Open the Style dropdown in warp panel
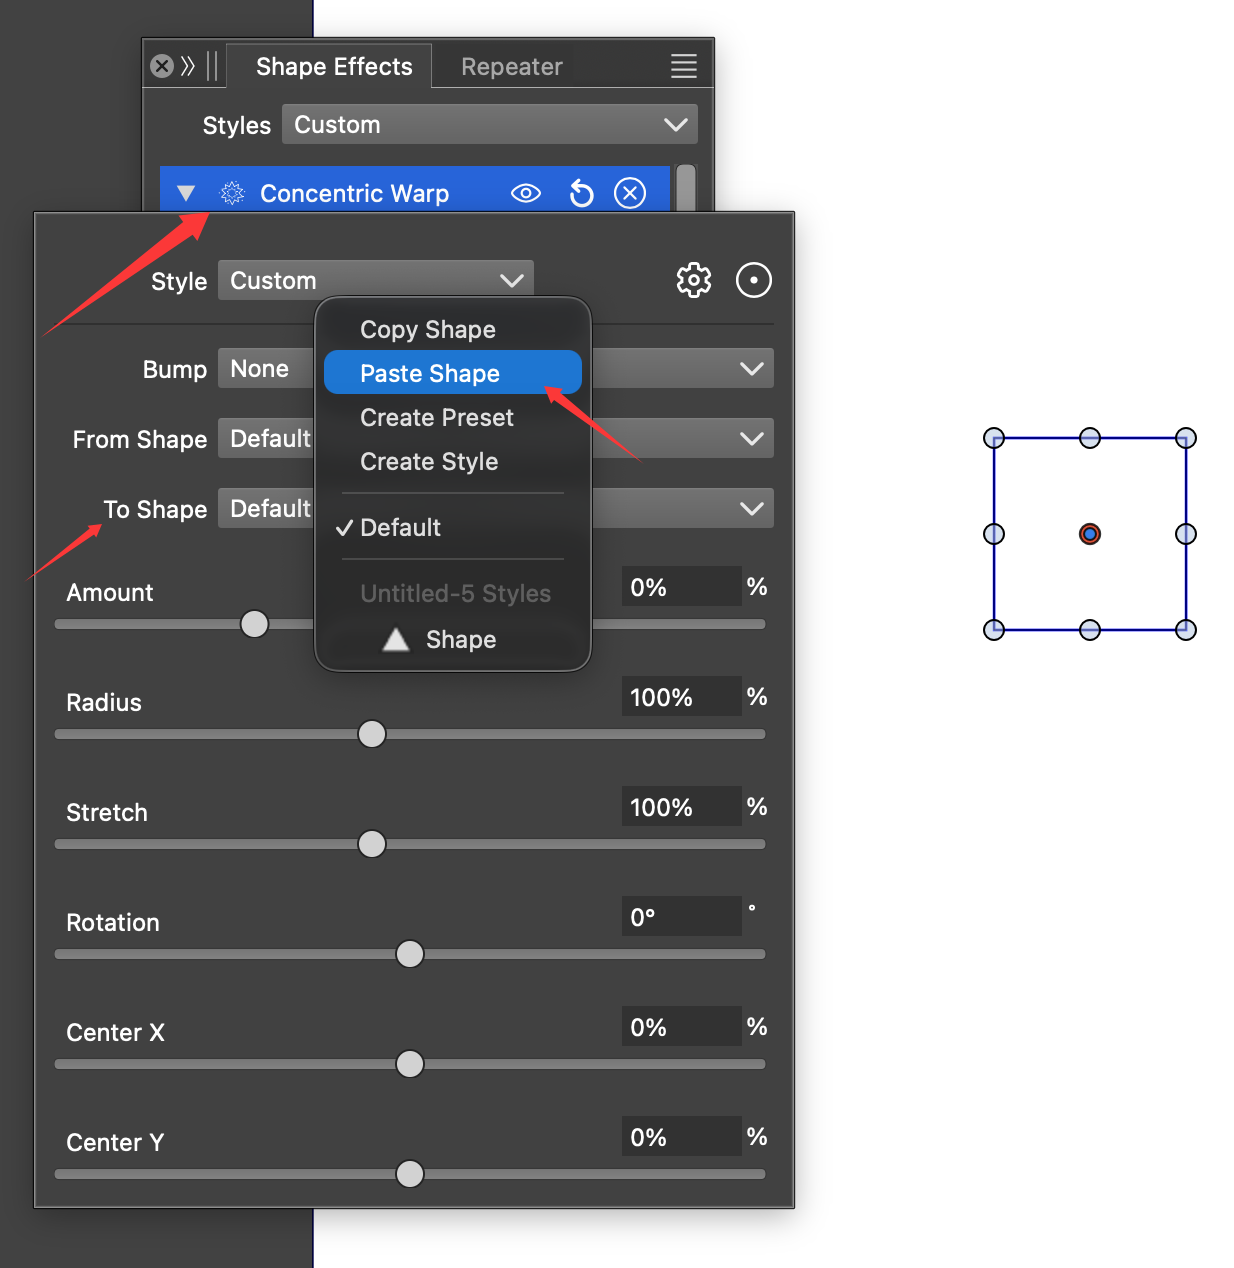 point(375,281)
